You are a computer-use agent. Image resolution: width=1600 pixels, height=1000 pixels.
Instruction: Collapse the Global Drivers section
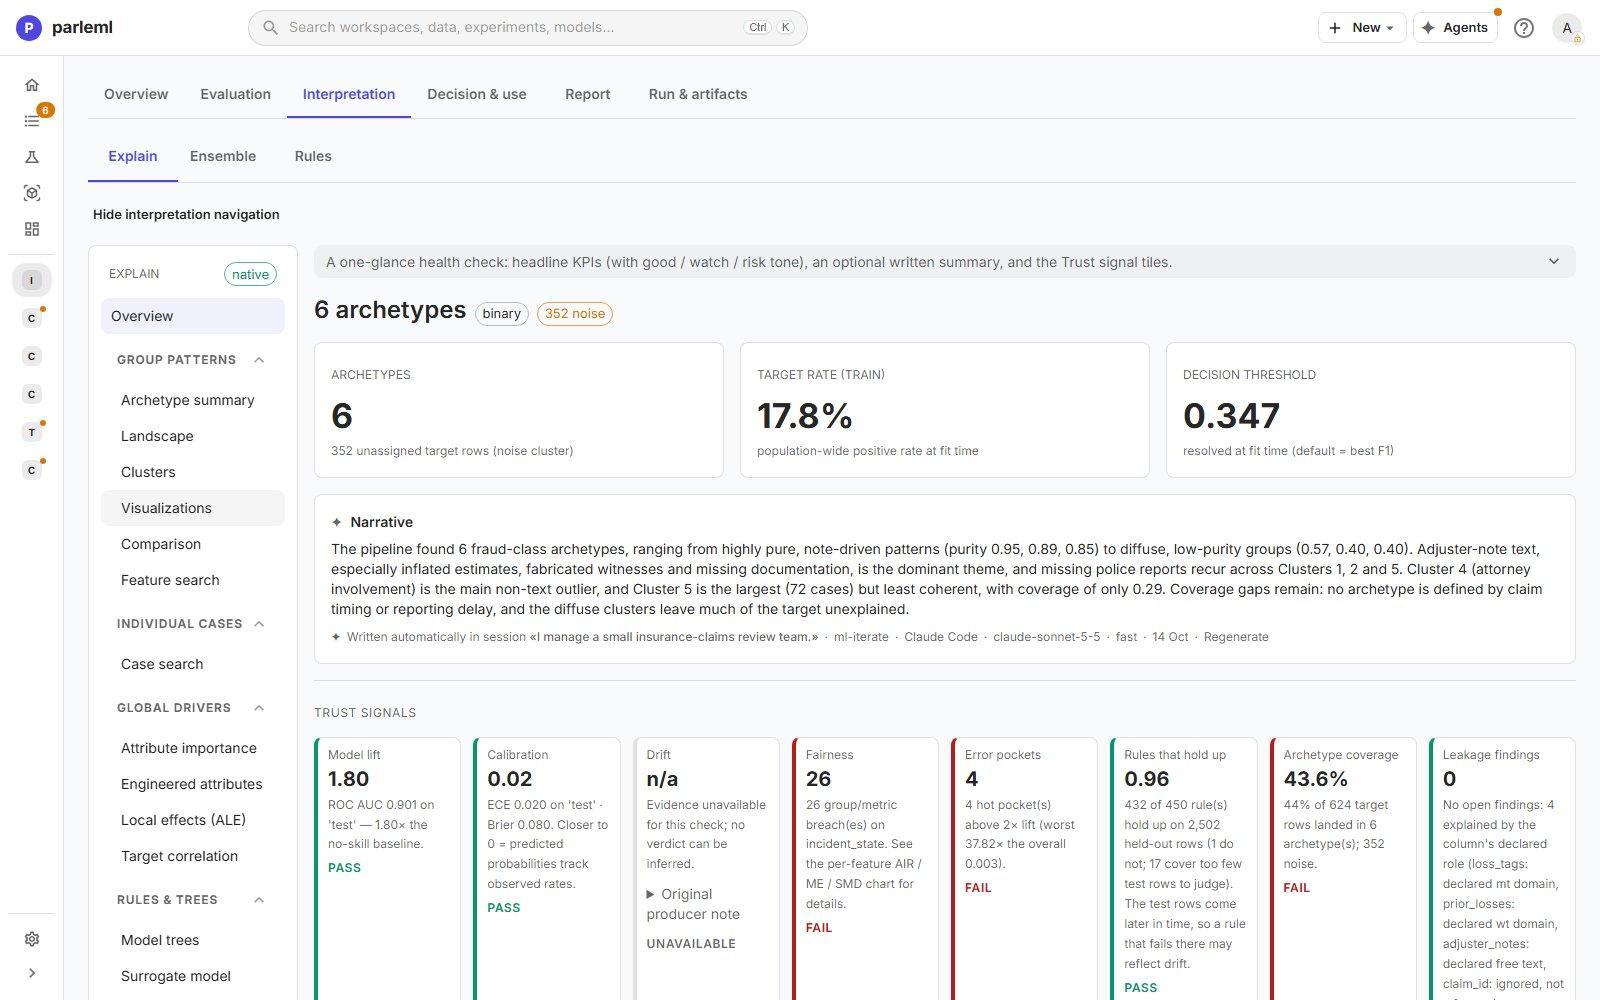(259, 708)
